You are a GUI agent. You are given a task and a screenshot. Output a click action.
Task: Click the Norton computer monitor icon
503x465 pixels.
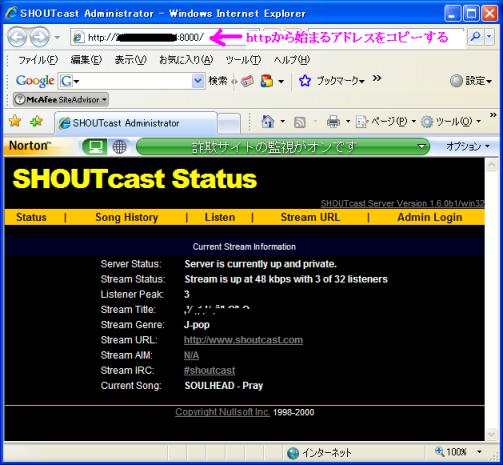point(95,147)
